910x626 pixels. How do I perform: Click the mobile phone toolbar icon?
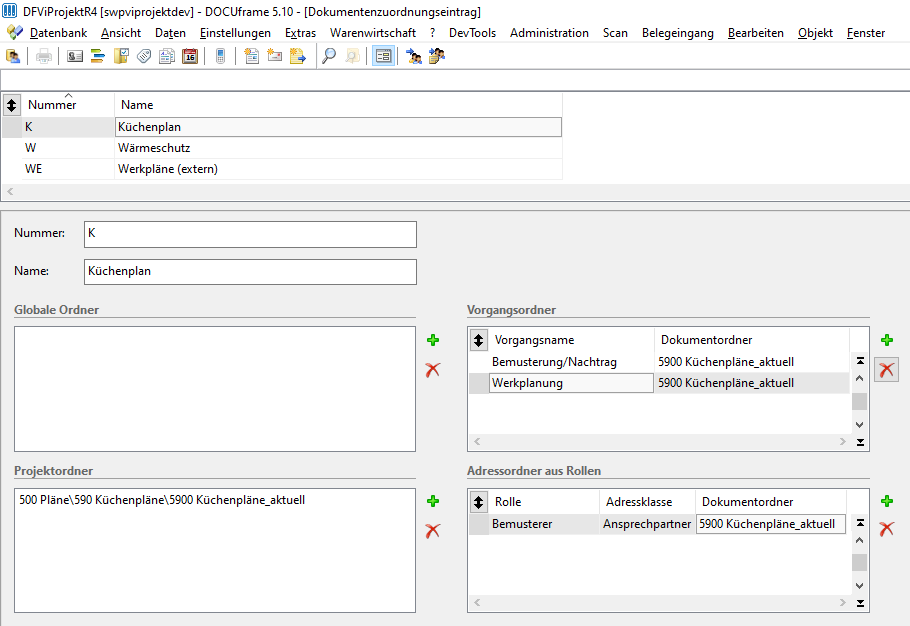(x=220, y=56)
